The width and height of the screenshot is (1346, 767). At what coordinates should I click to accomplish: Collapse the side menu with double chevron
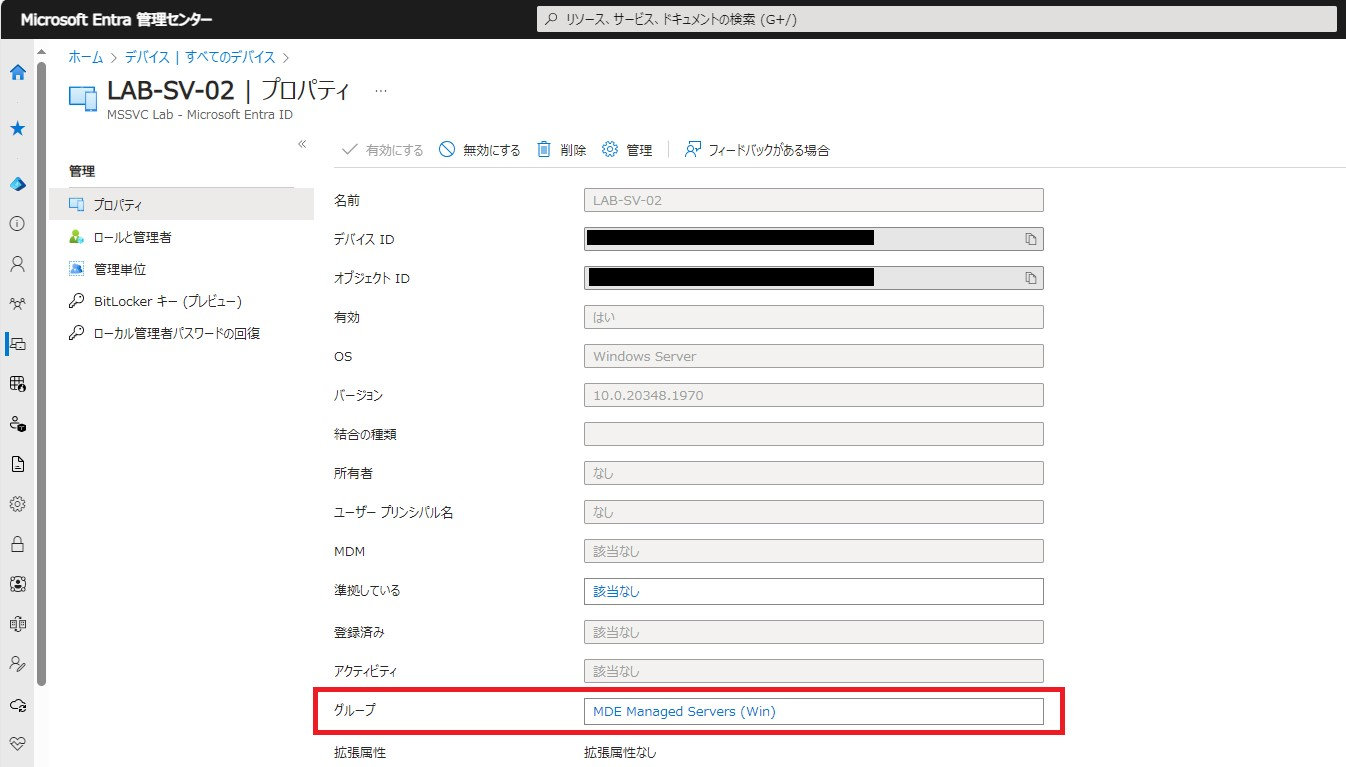click(x=302, y=144)
